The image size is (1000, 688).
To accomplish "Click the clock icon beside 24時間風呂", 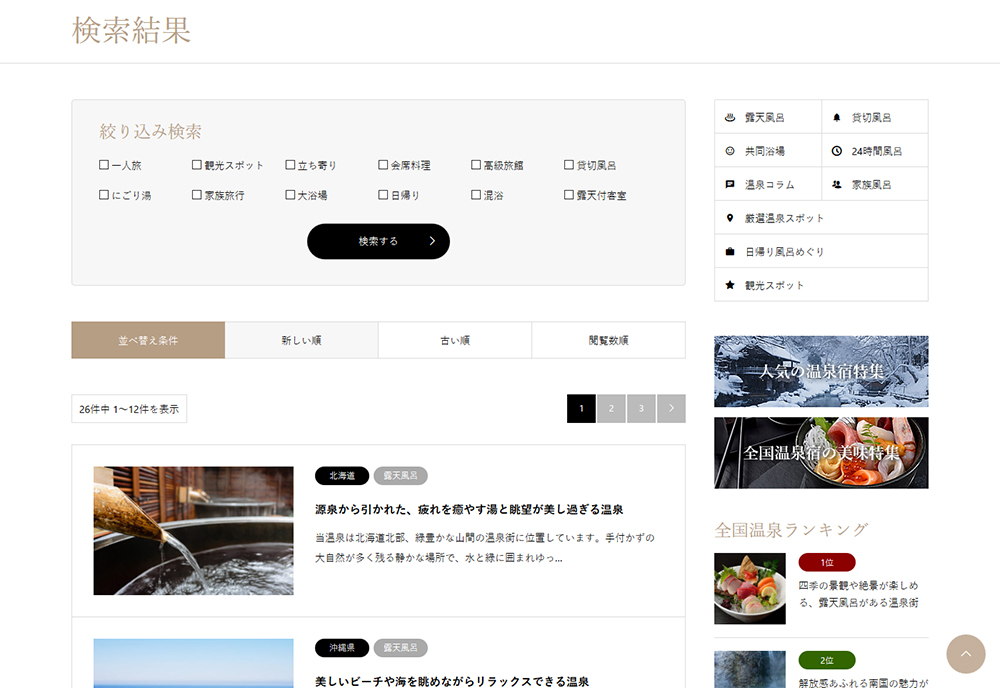I will point(837,151).
